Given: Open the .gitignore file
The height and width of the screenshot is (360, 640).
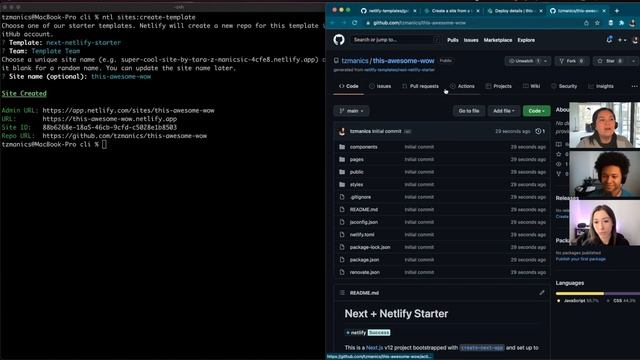Looking at the screenshot, I should 360,197.
